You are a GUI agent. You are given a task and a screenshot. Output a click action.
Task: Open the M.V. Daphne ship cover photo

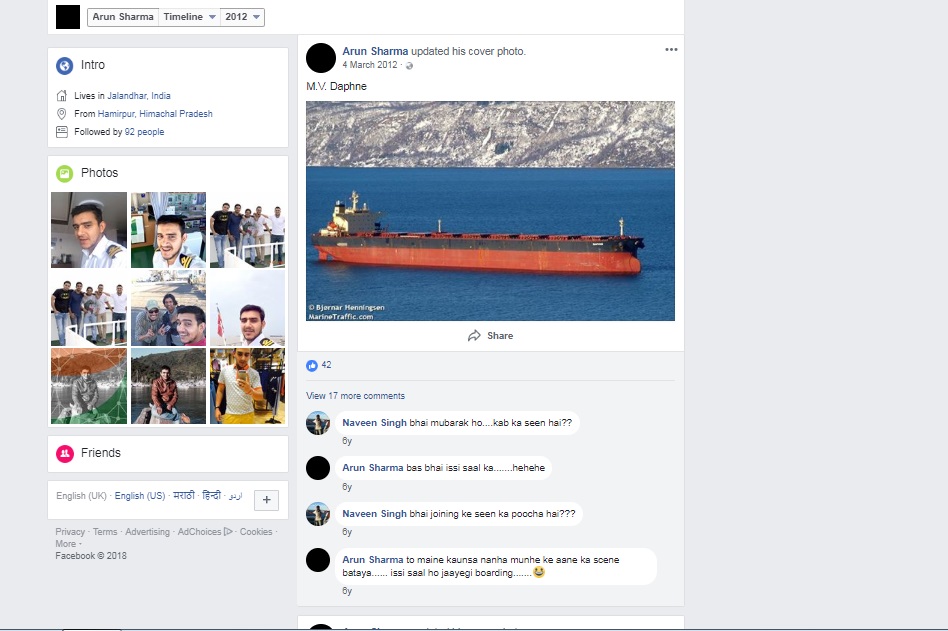[x=490, y=211]
